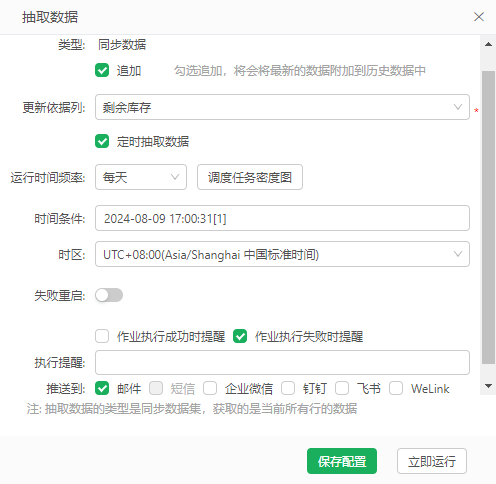Enable the 企业微信 push option
Screen dimensions: 496x484
tap(210, 388)
